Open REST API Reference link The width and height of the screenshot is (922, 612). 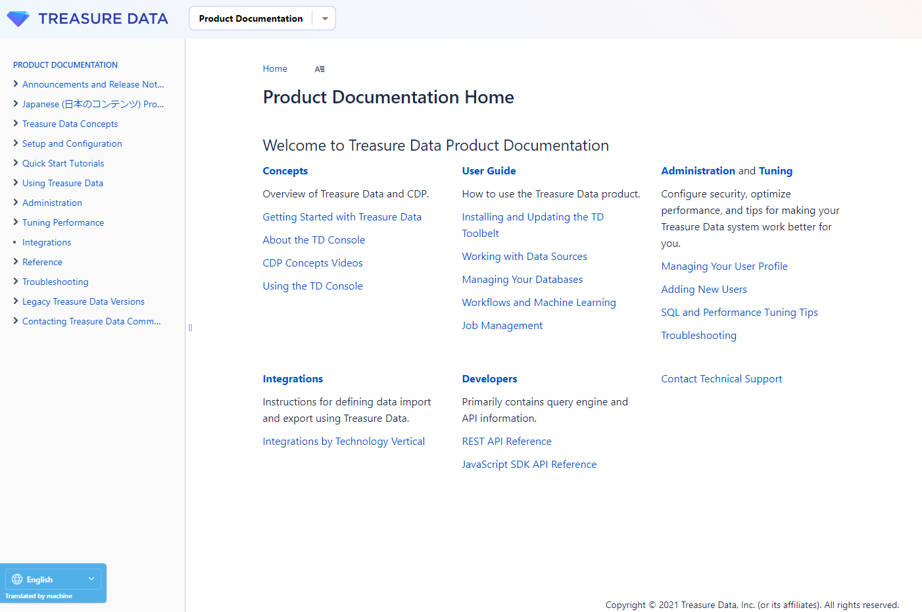[x=506, y=442]
